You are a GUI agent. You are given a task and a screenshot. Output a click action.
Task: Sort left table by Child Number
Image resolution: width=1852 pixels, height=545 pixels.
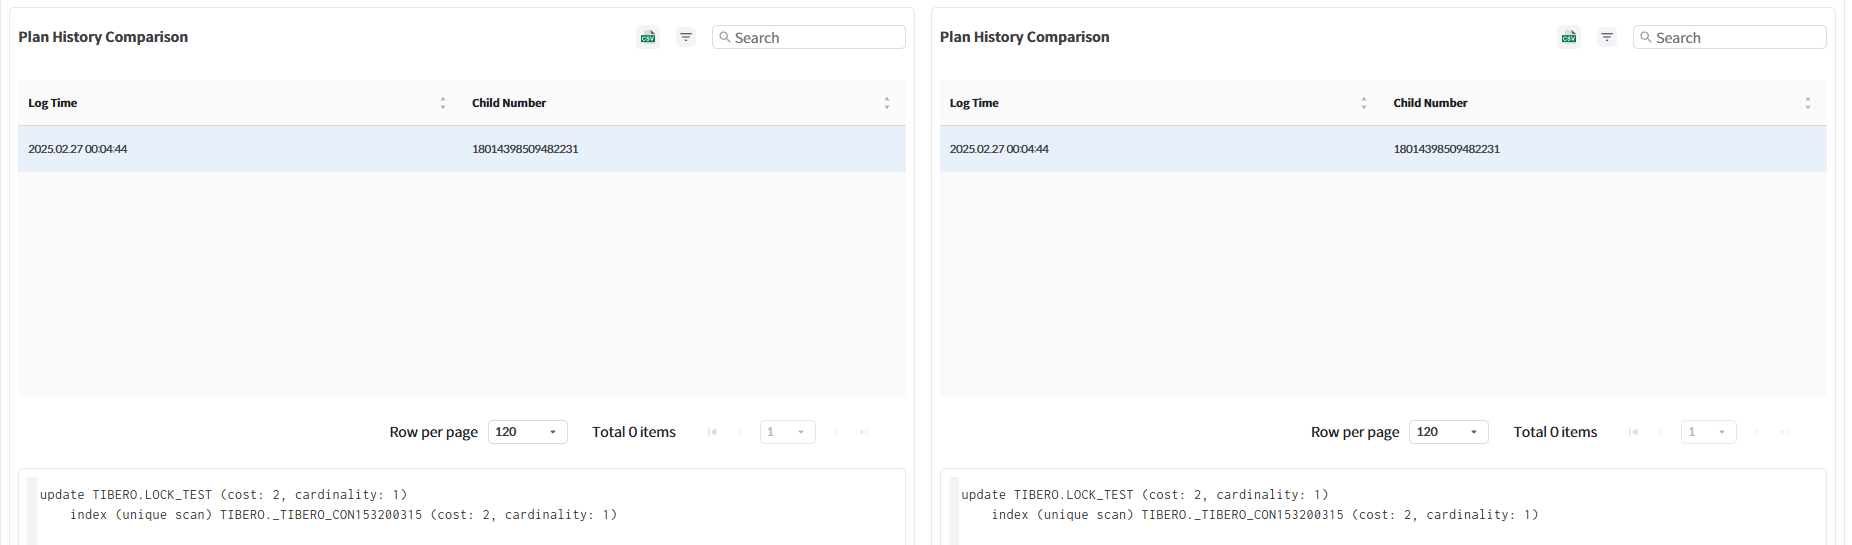coord(886,103)
